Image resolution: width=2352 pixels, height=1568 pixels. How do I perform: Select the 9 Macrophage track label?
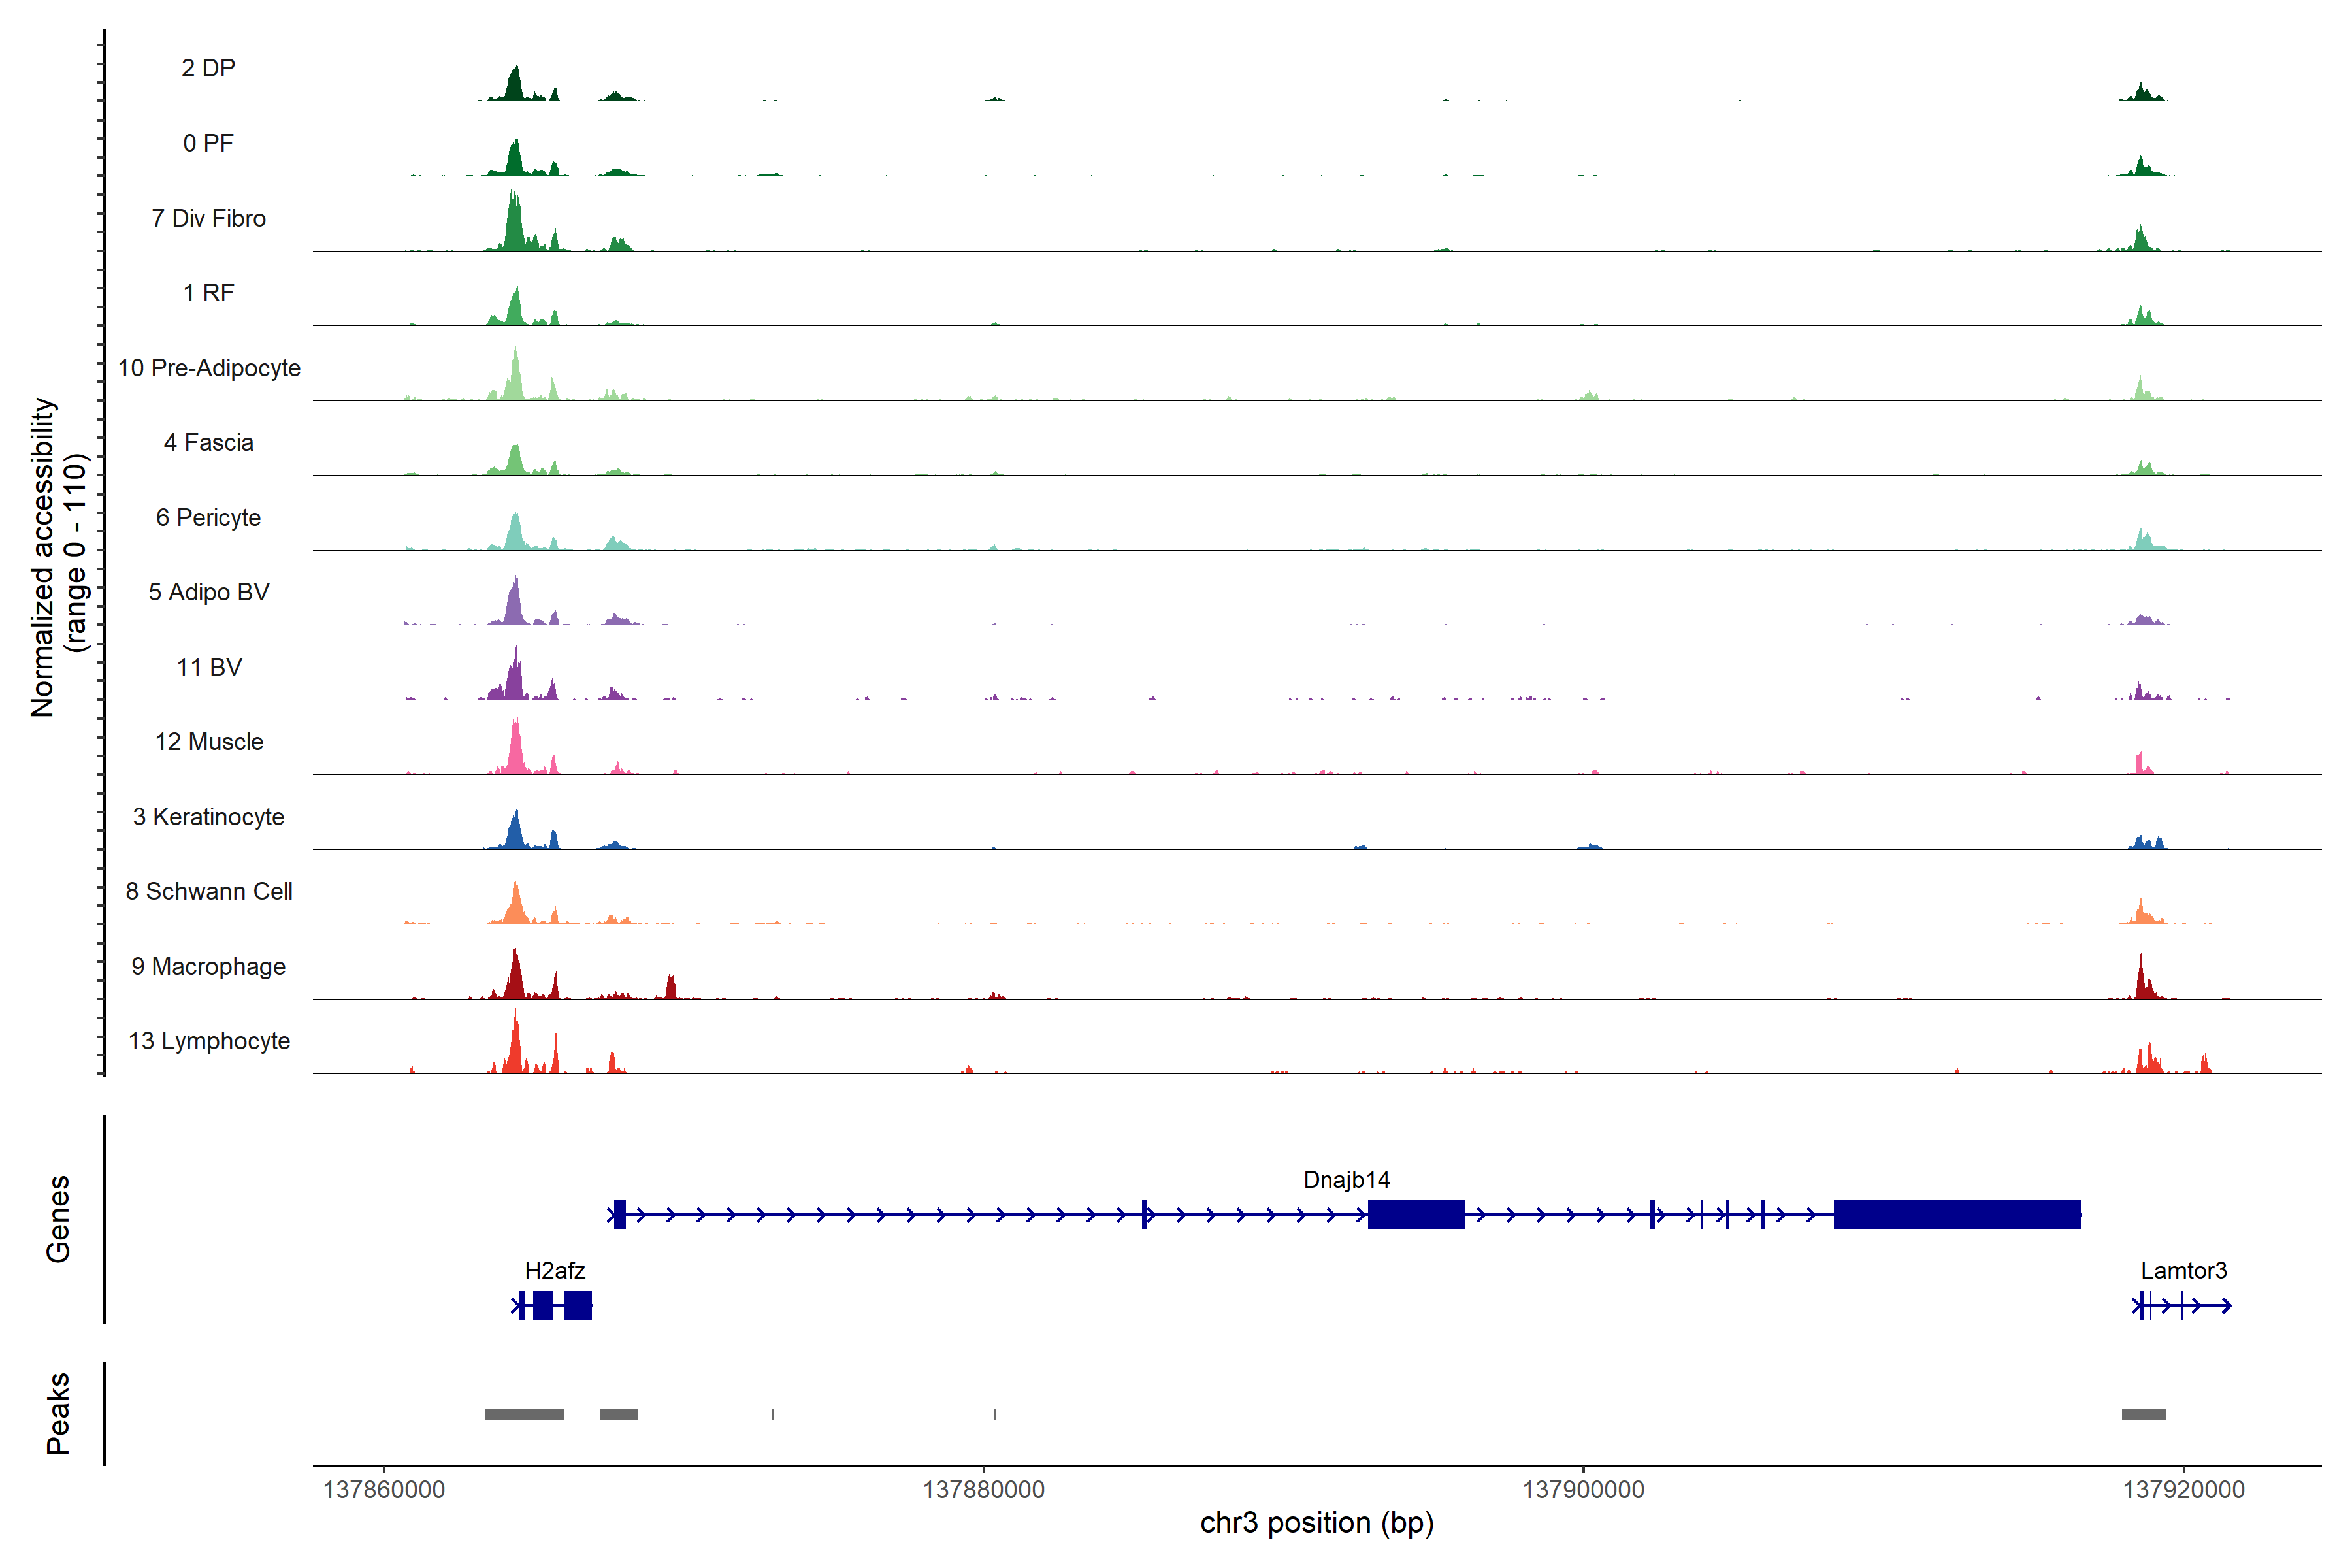point(208,966)
